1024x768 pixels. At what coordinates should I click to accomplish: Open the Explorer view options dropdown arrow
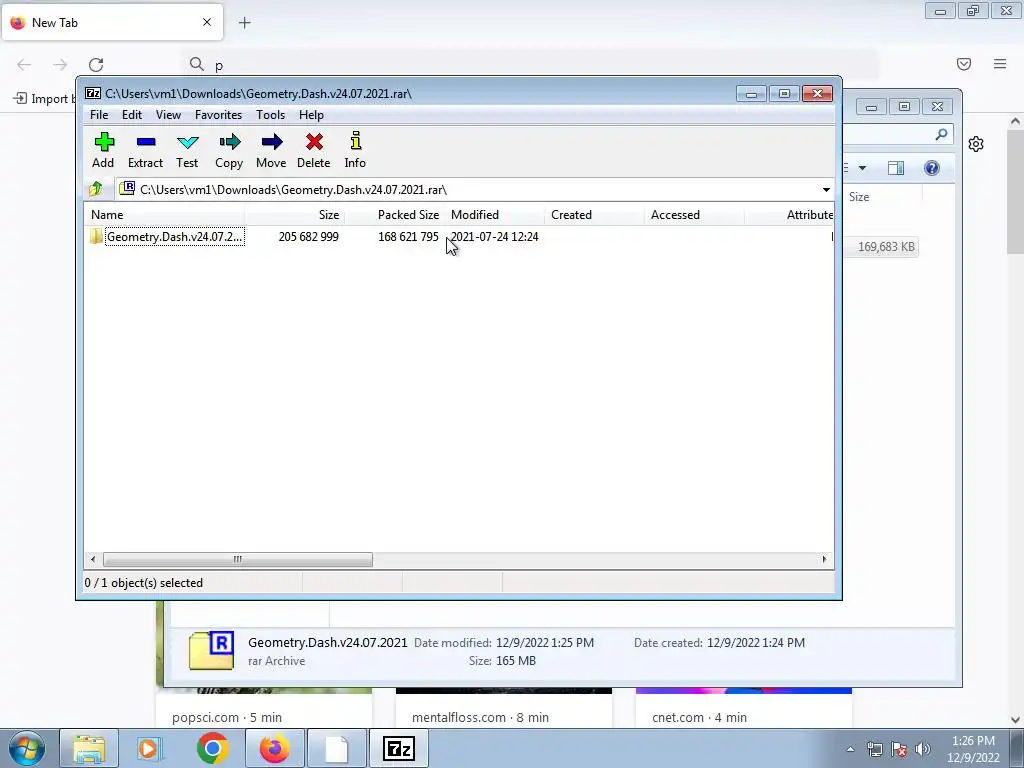(862, 168)
